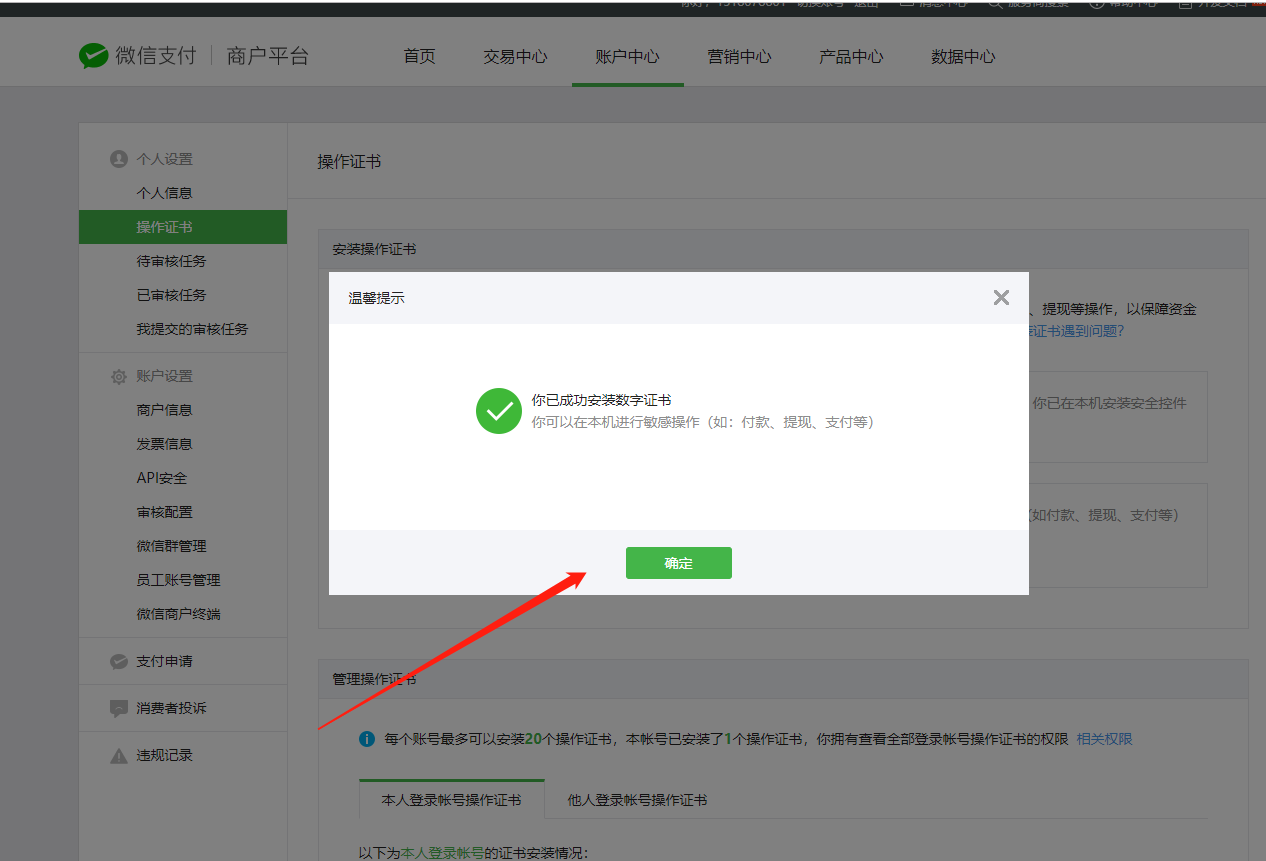
Task: Open the 相关权限 link
Action: (x=1104, y=739)
